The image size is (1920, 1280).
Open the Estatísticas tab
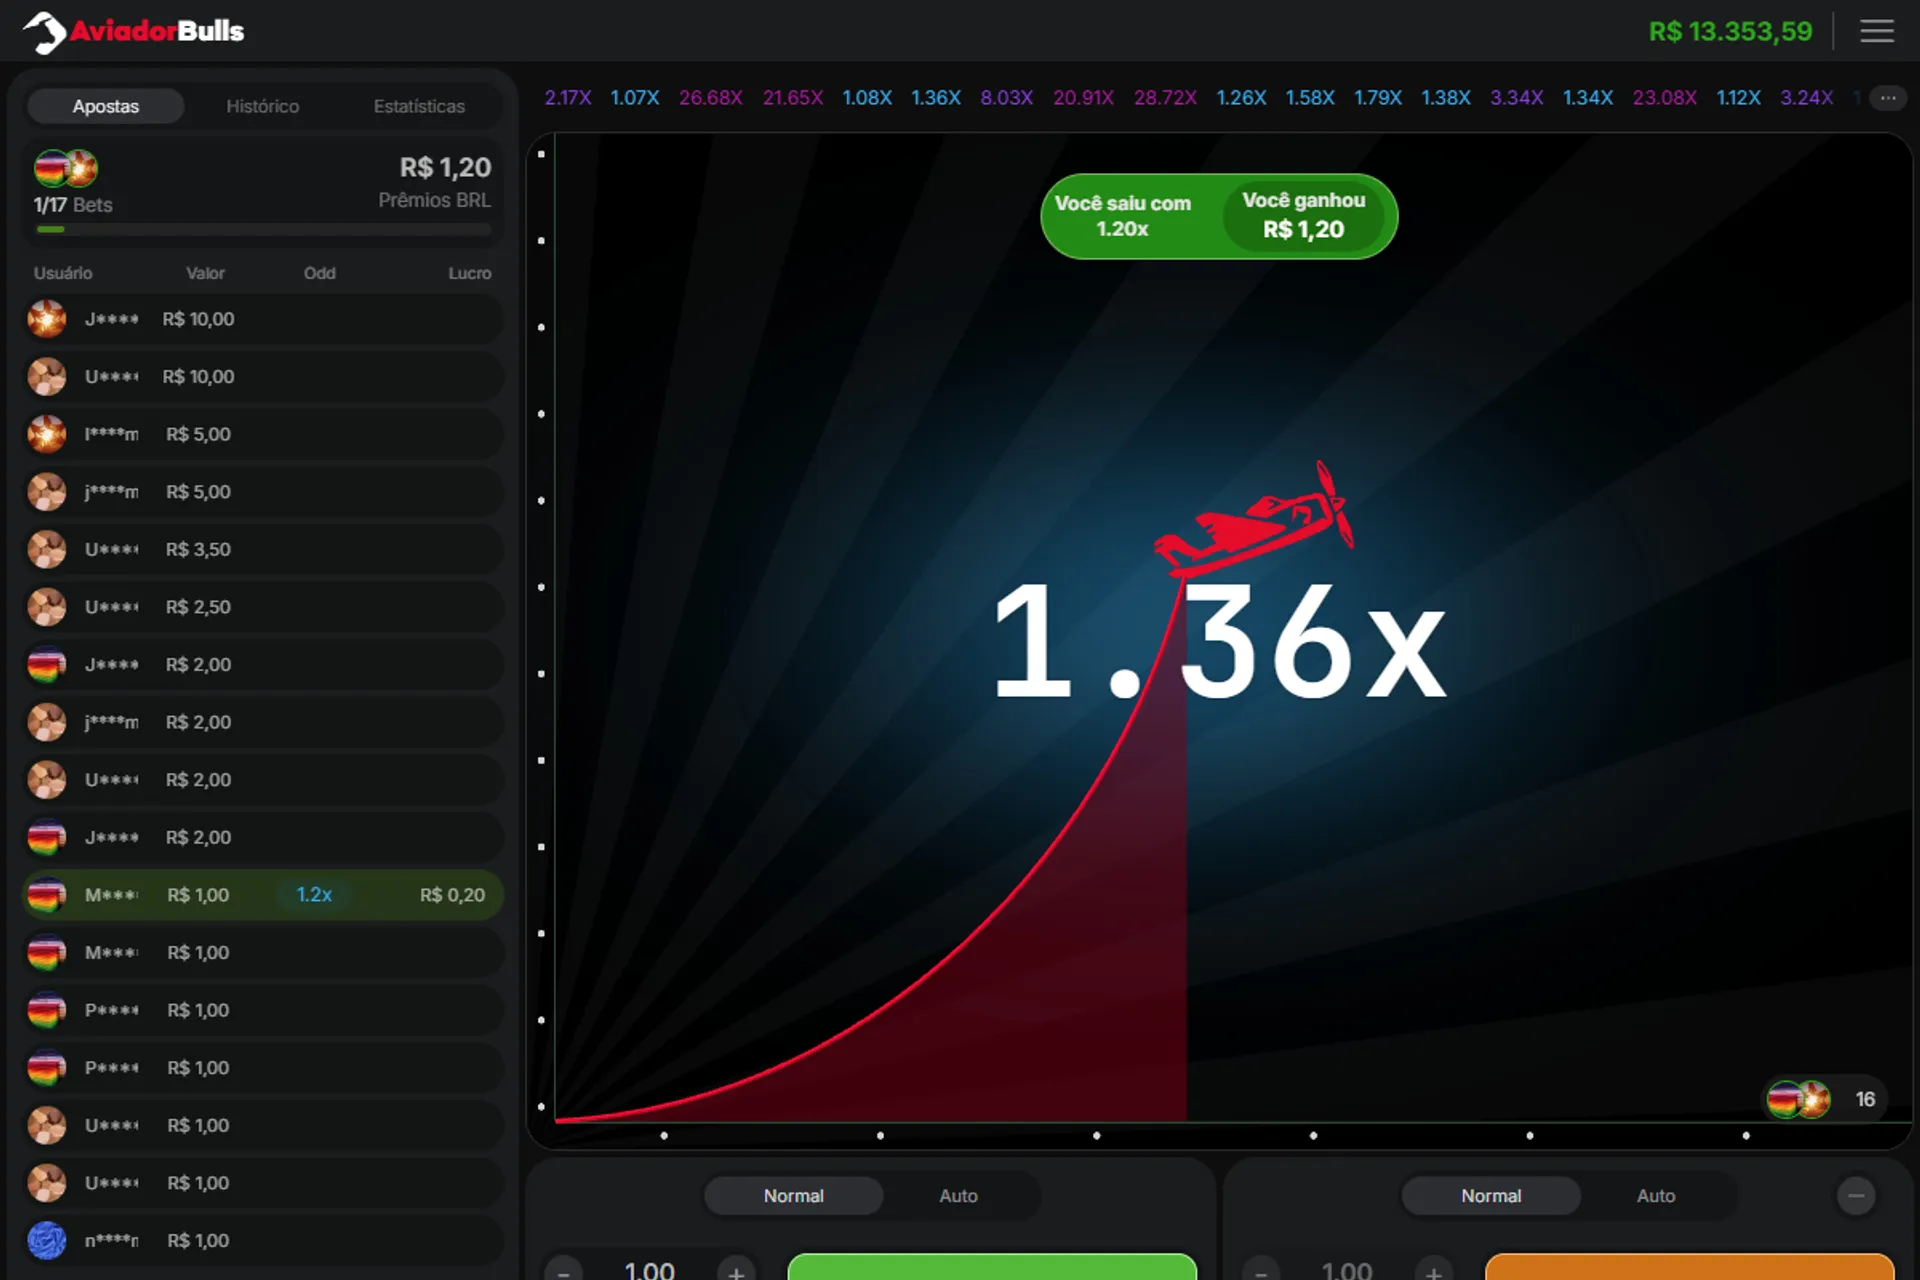[x=419, y=105]
